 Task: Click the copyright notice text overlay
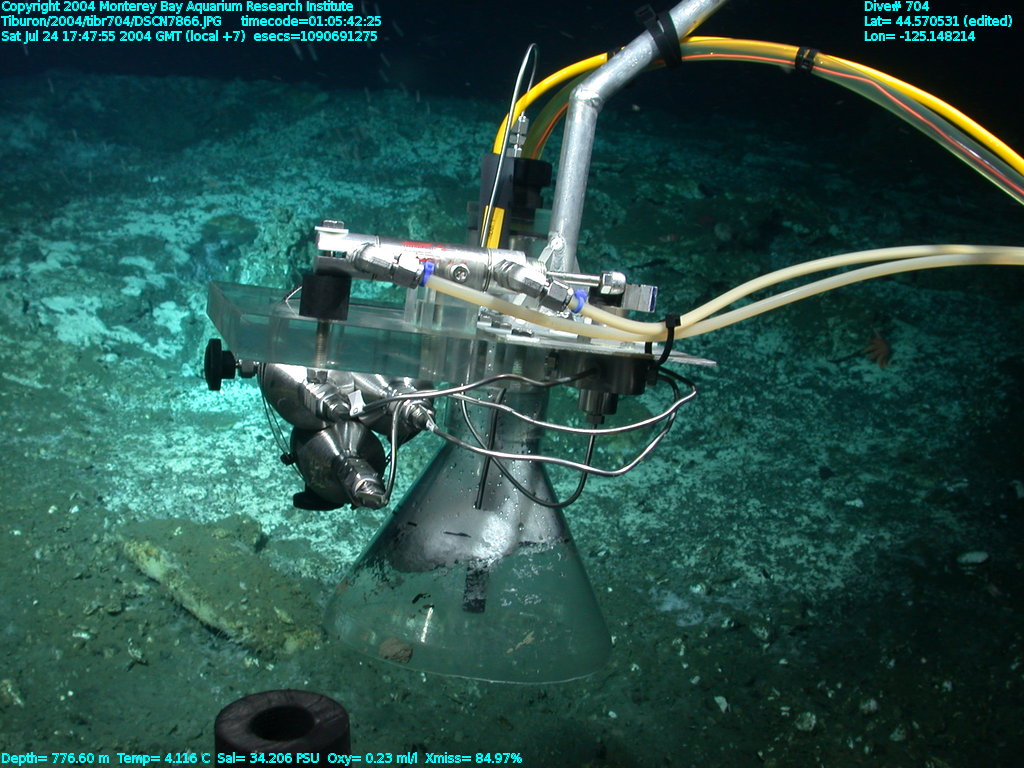pos(176,7)
